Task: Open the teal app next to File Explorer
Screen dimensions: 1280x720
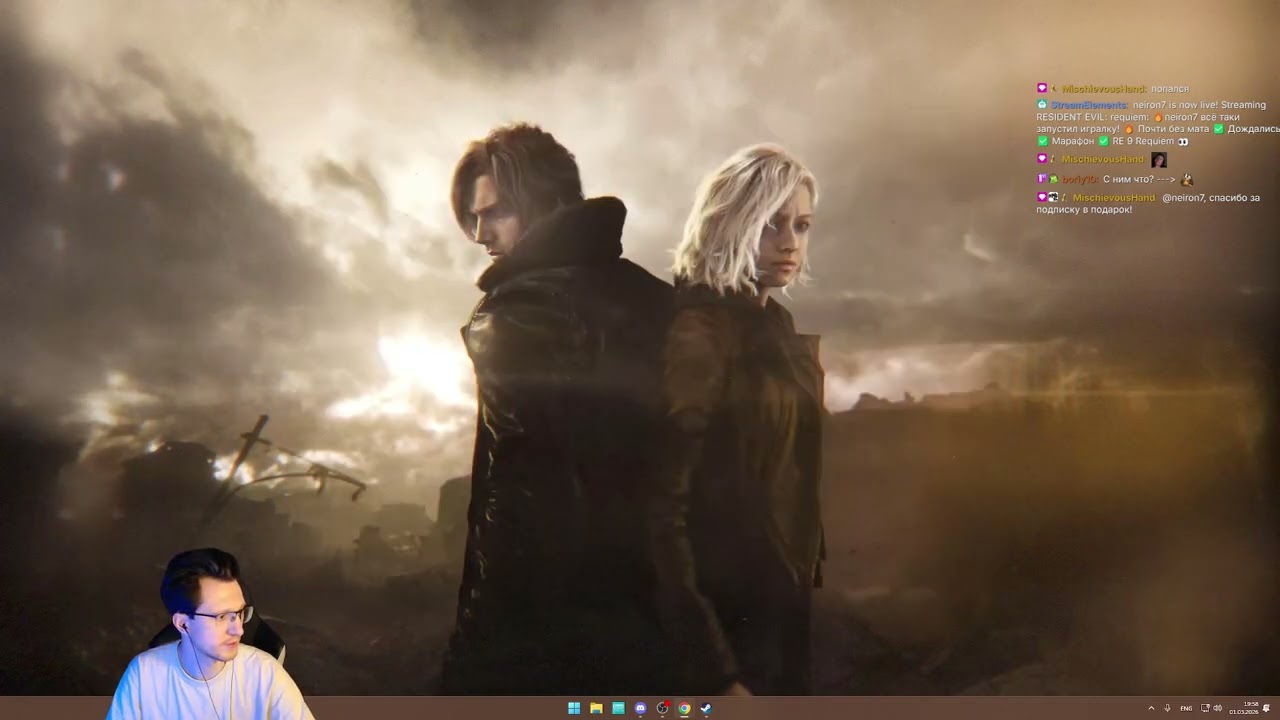Action: [x=618, y=708]
